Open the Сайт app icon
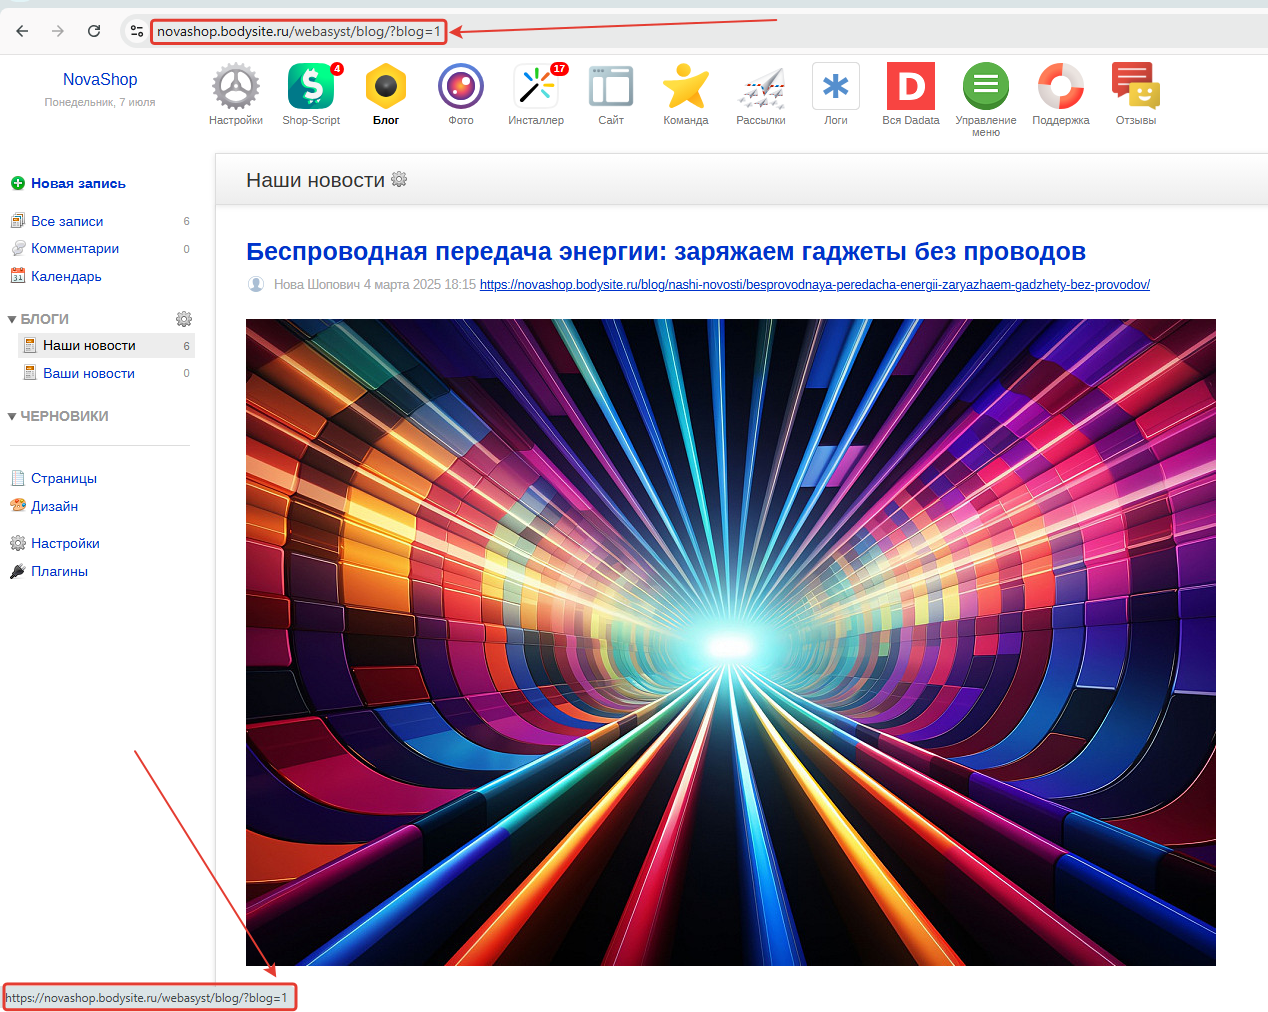Image resolution: width=1268 pixels, height=1012 pixels. 611,87
